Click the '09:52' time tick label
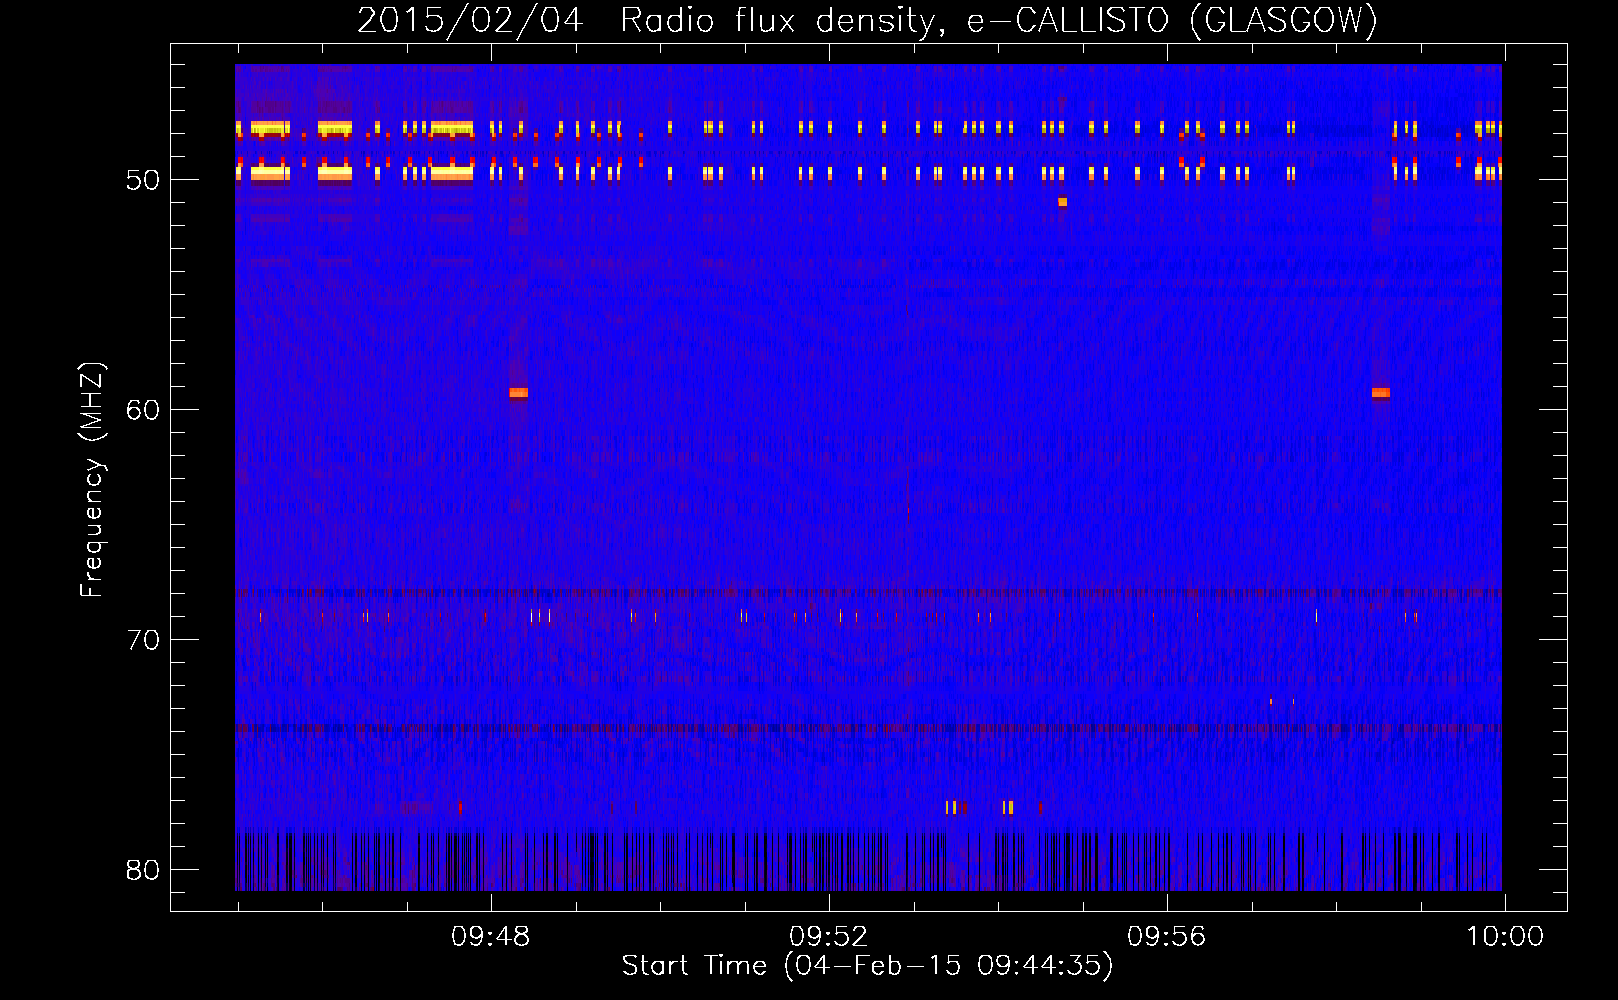The width and height of the screenshot is (1618, 1000). pos(828,937)
